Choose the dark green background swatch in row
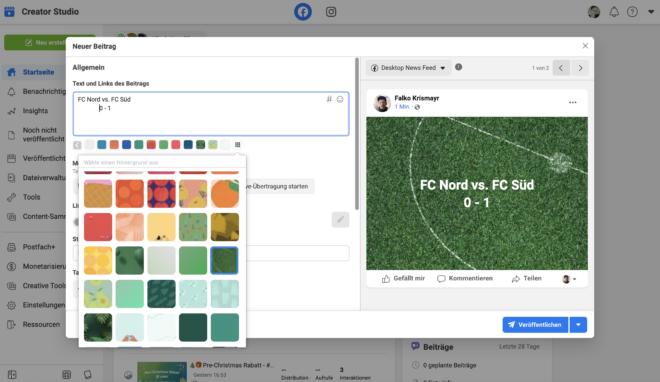 point(200,145)
